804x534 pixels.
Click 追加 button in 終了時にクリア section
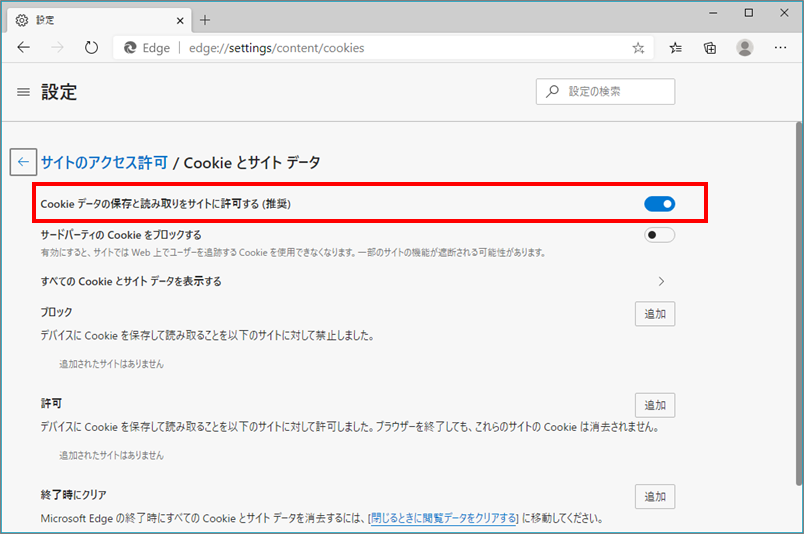pos(655,497)
